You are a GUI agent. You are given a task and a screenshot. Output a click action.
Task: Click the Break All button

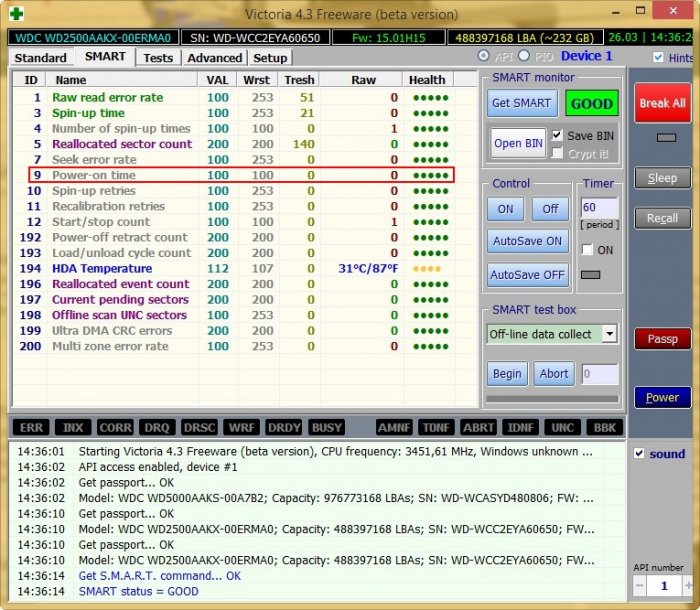[662, 103]
